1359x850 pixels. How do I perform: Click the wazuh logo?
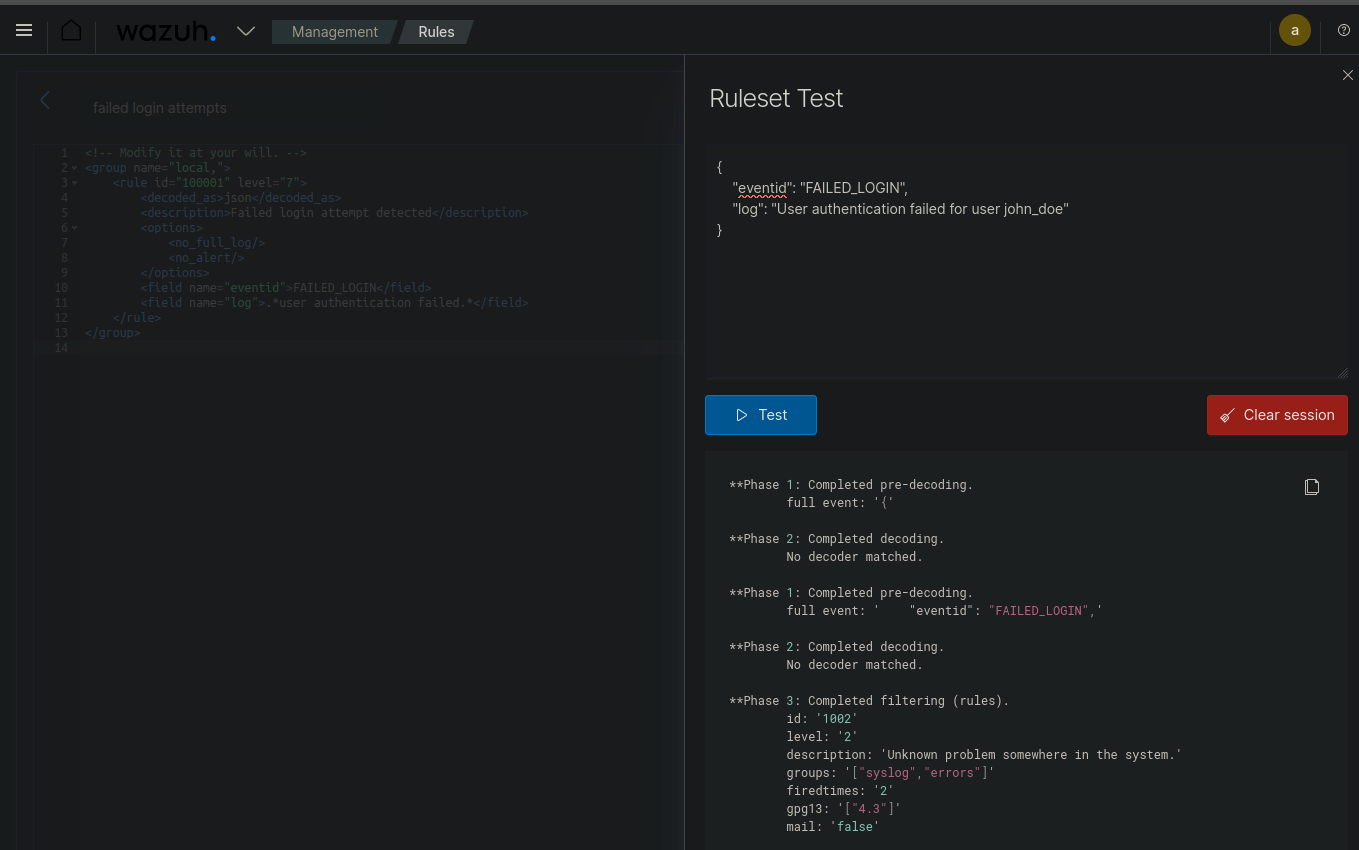pyautogui.click(x=166, y=32)
